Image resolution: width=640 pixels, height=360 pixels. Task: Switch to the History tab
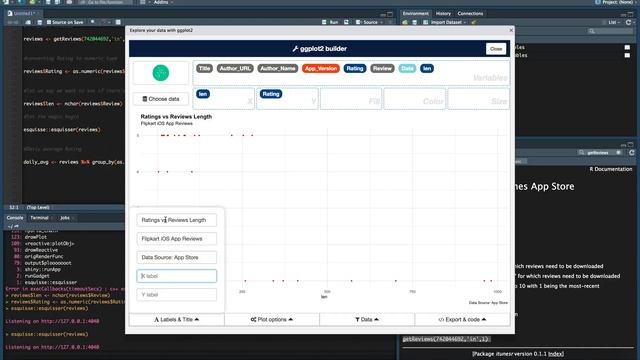443,13
